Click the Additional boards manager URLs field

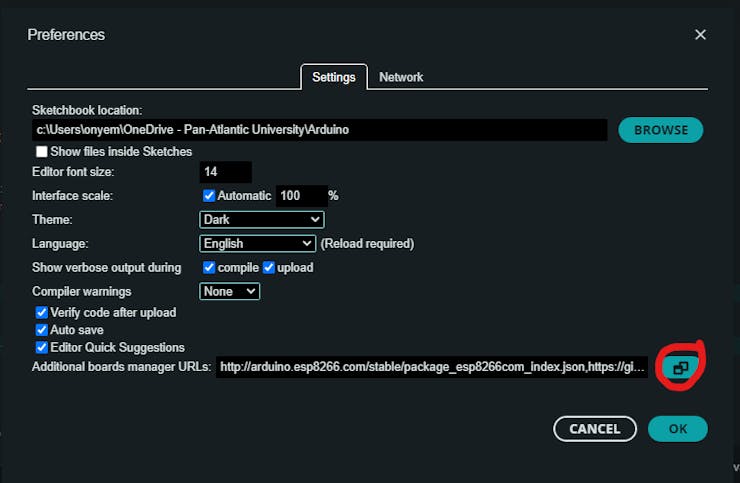point(432,367)
